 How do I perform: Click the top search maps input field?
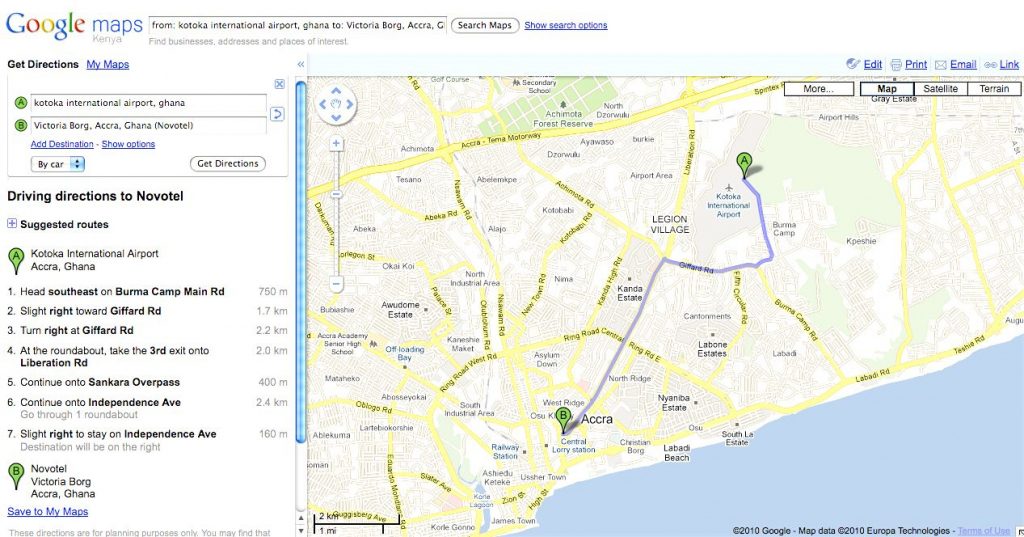pos(297,25)
